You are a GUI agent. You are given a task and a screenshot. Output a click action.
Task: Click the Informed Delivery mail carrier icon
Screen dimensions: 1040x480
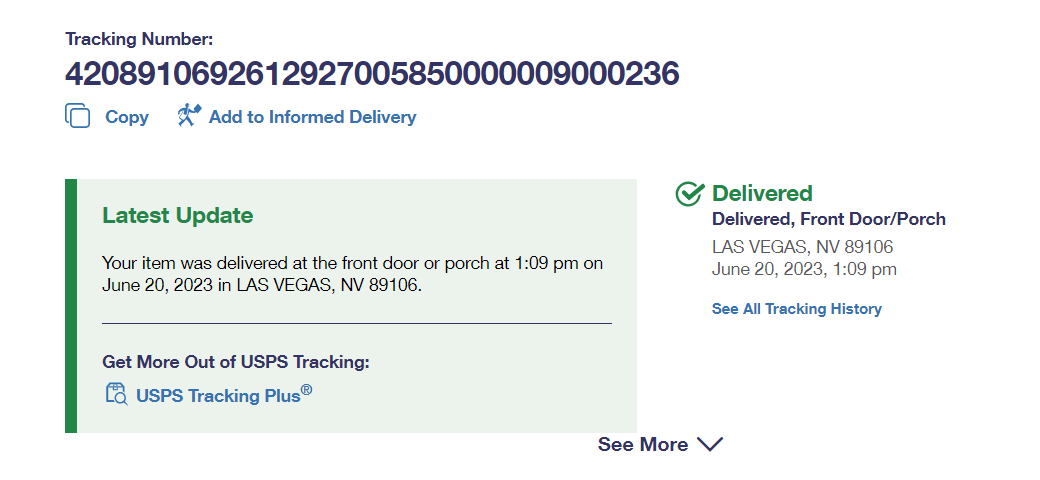coord(189,116)
